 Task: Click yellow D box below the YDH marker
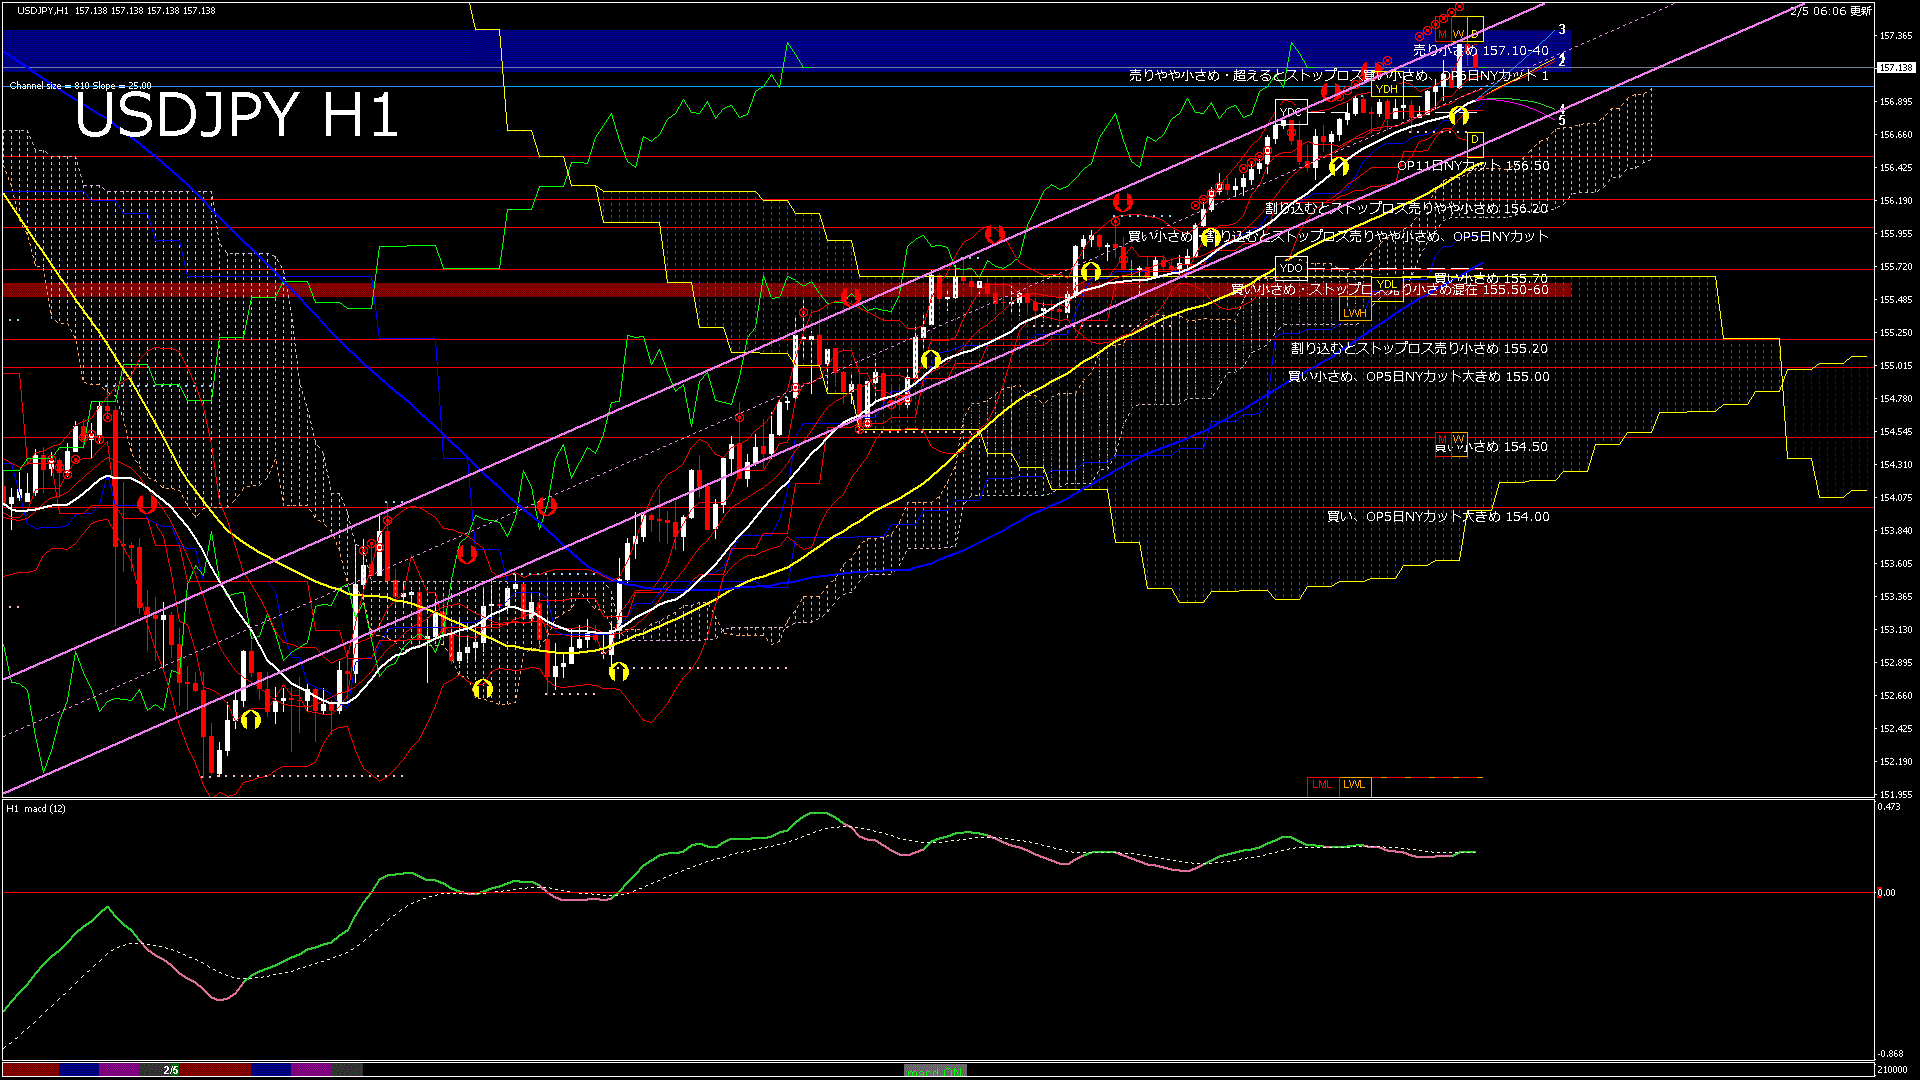point(1474,139)
